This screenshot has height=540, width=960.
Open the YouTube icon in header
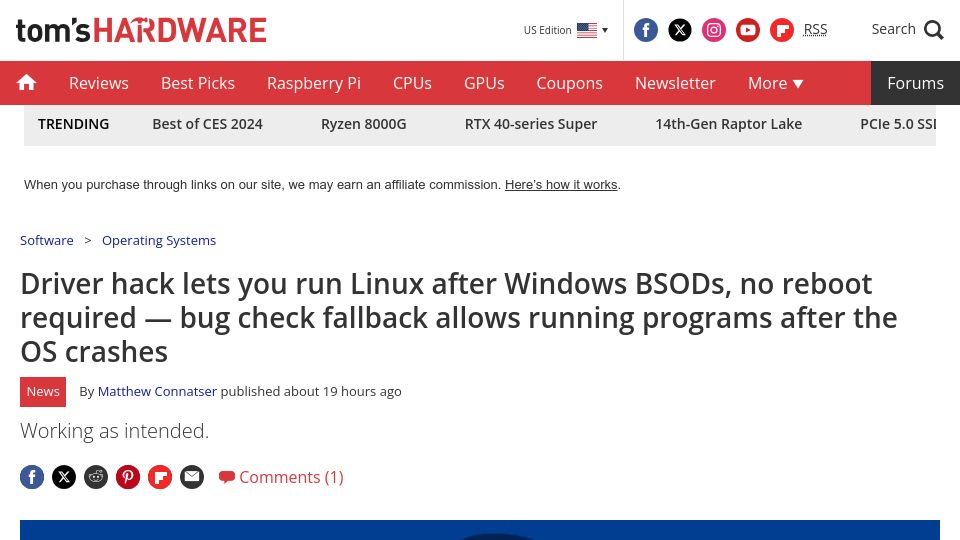[x=748, y=30]
